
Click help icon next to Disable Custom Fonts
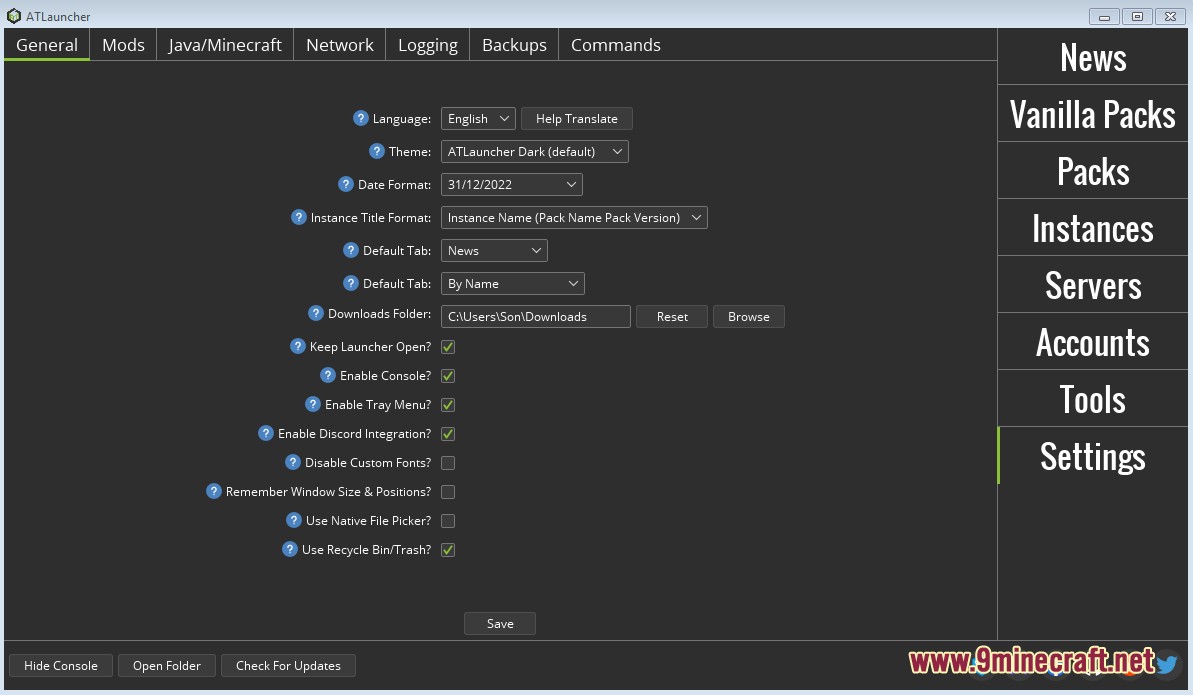pos(293,462)
